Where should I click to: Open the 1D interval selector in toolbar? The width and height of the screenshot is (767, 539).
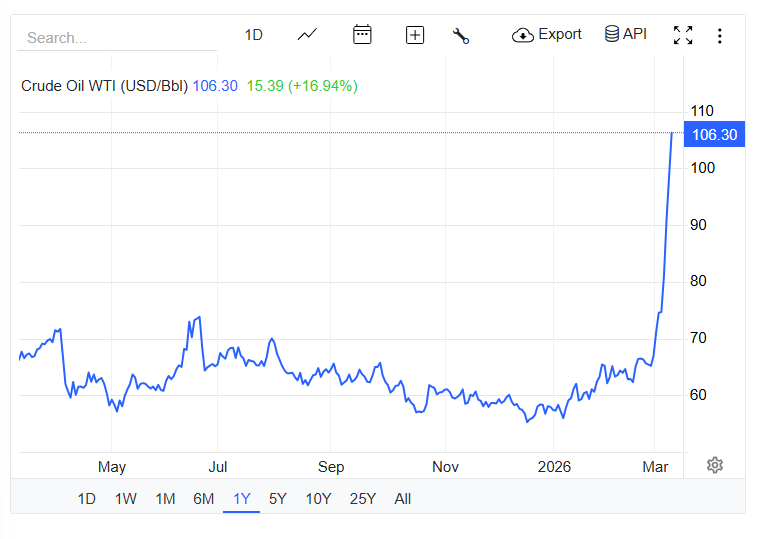click(x=253, y=35)
